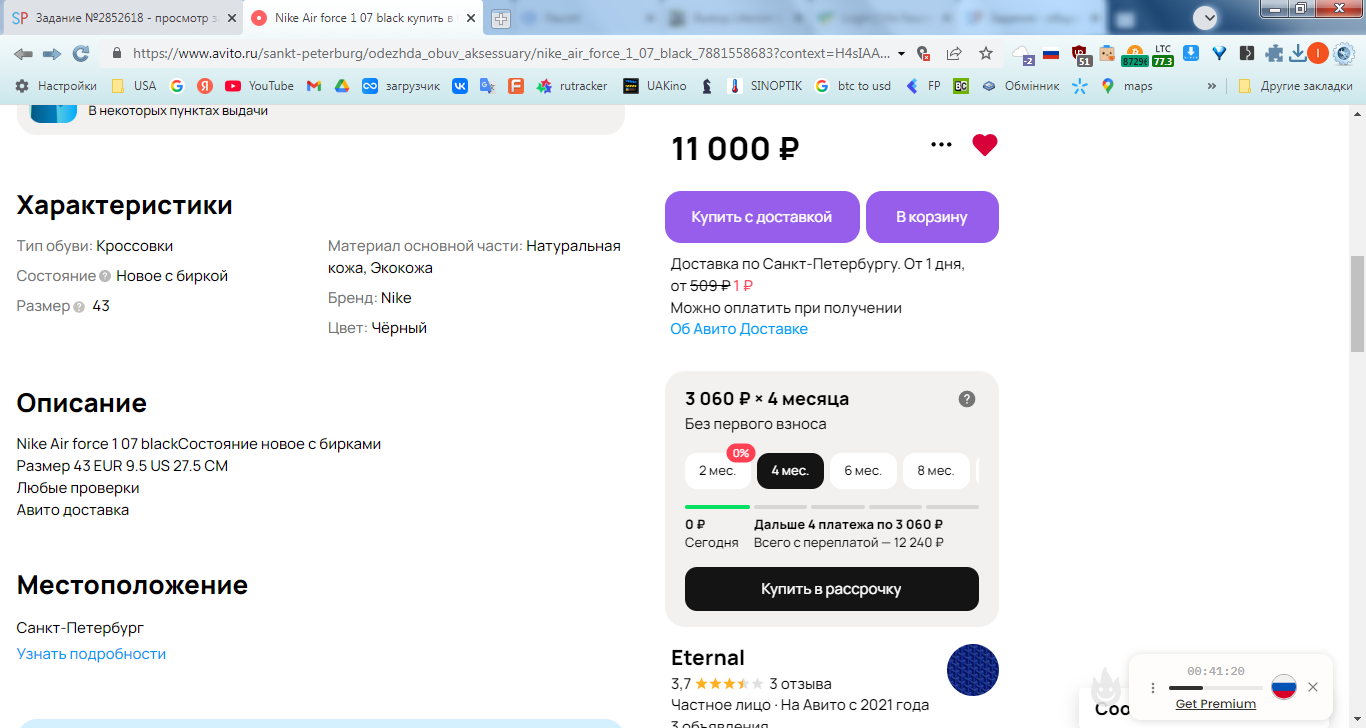Reload the Avito page
This screenshot has width=1366, height=728.
(81, 53)
